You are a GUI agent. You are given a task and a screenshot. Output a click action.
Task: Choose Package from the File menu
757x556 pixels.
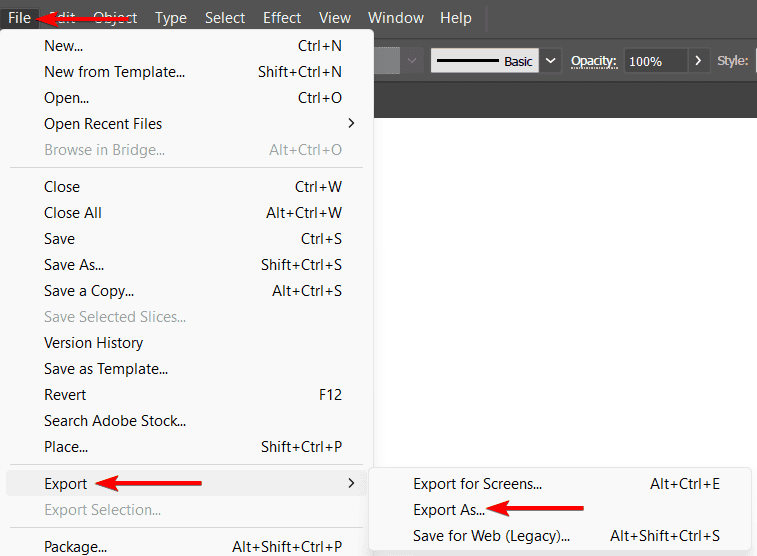click(x=75, y=547)
